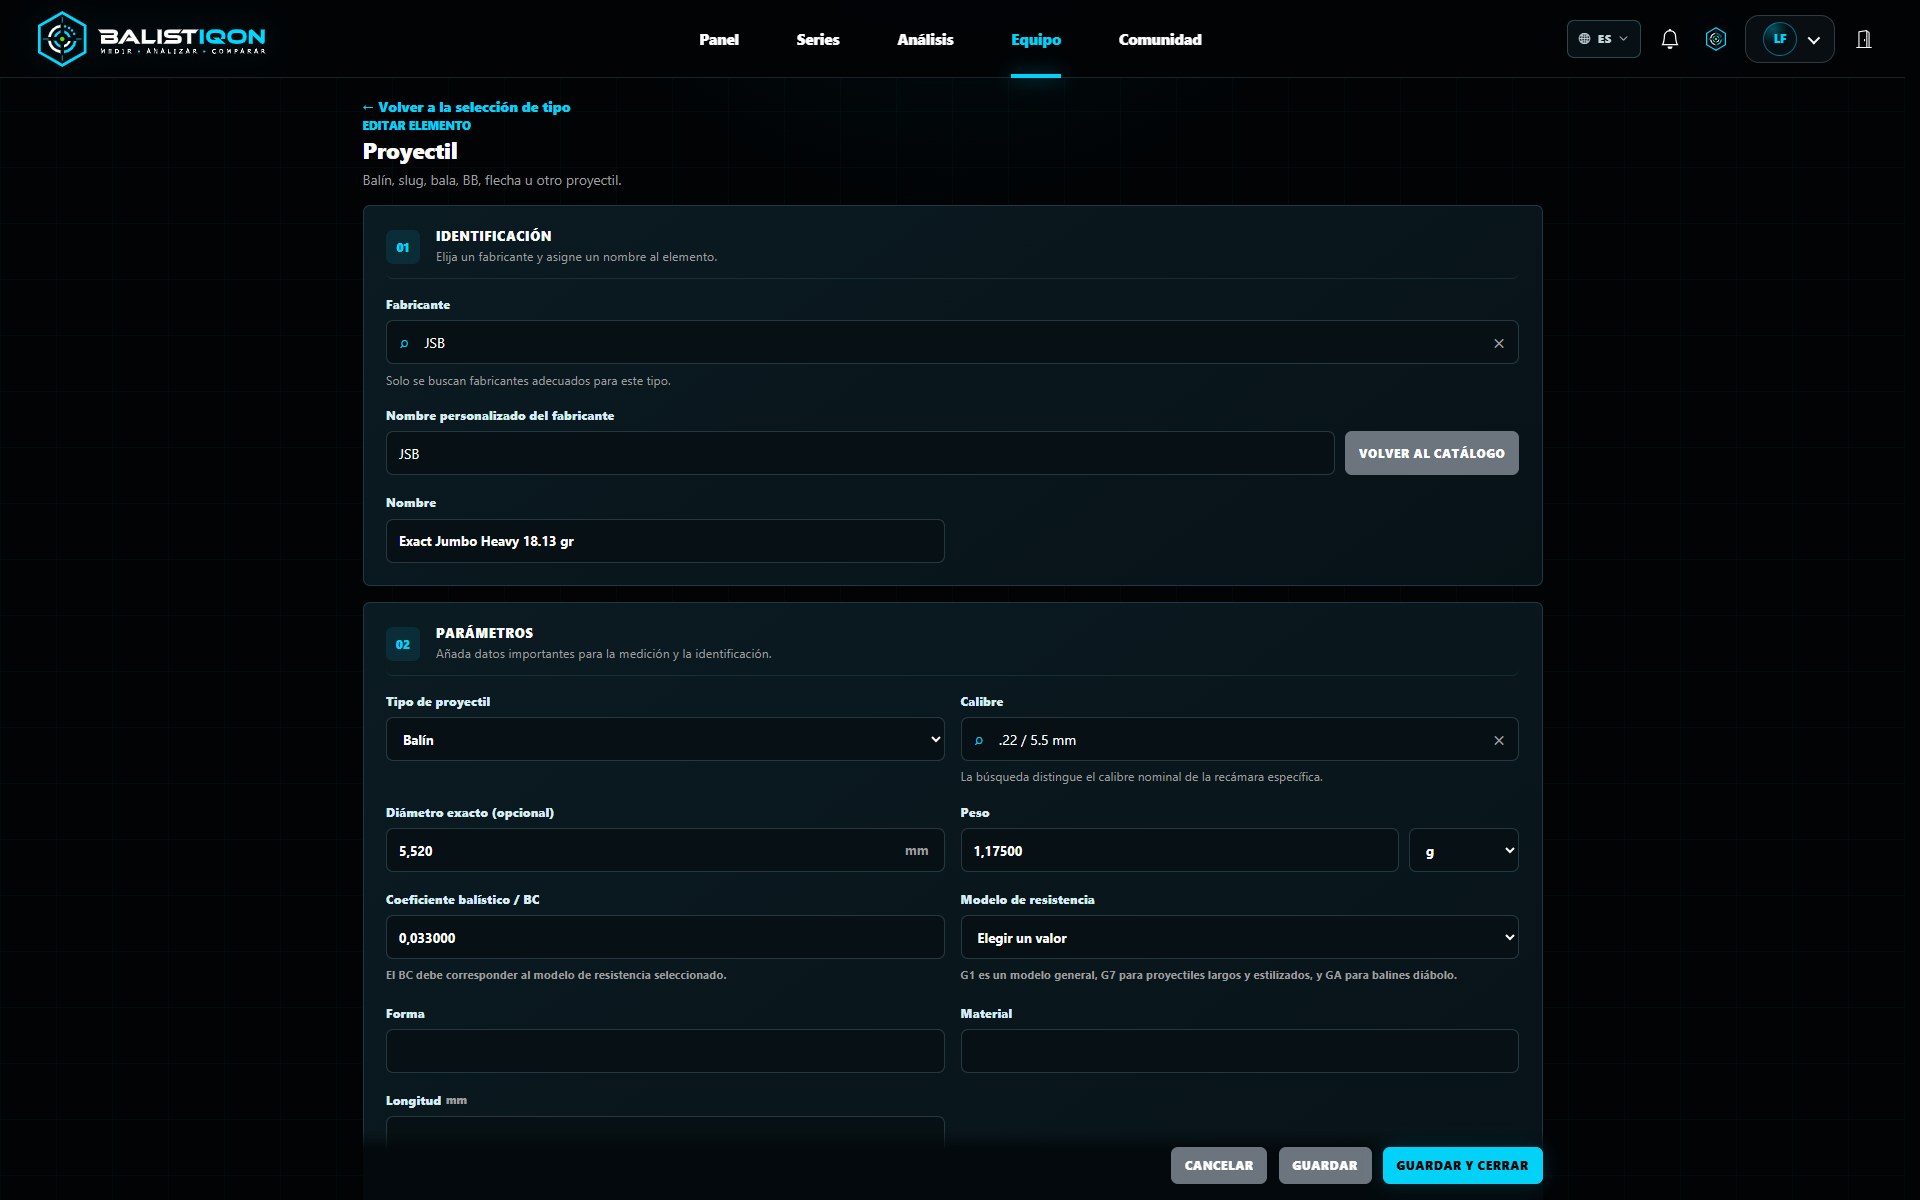Open the Tipo de proyectil dropdown
Screen dimensions: 1920x1200
click(665, 739)
